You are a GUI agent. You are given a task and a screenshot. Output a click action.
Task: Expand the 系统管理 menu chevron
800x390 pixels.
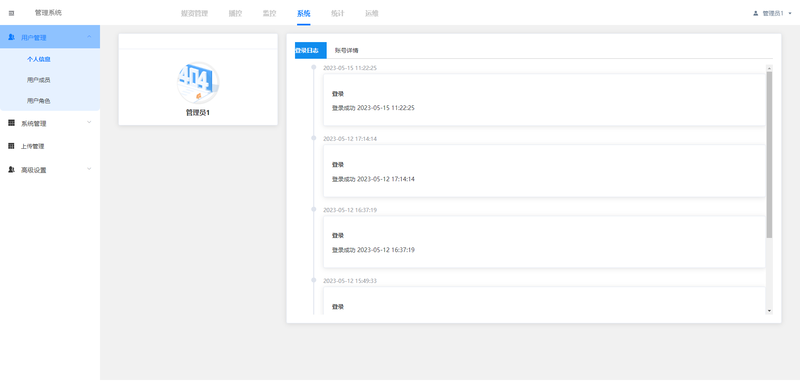[89, 123]
